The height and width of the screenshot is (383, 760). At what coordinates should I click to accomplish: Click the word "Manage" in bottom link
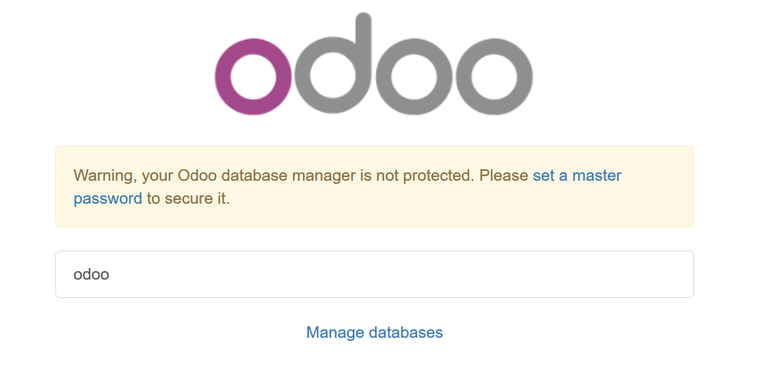pyautogui.click(x=335, y=332)
